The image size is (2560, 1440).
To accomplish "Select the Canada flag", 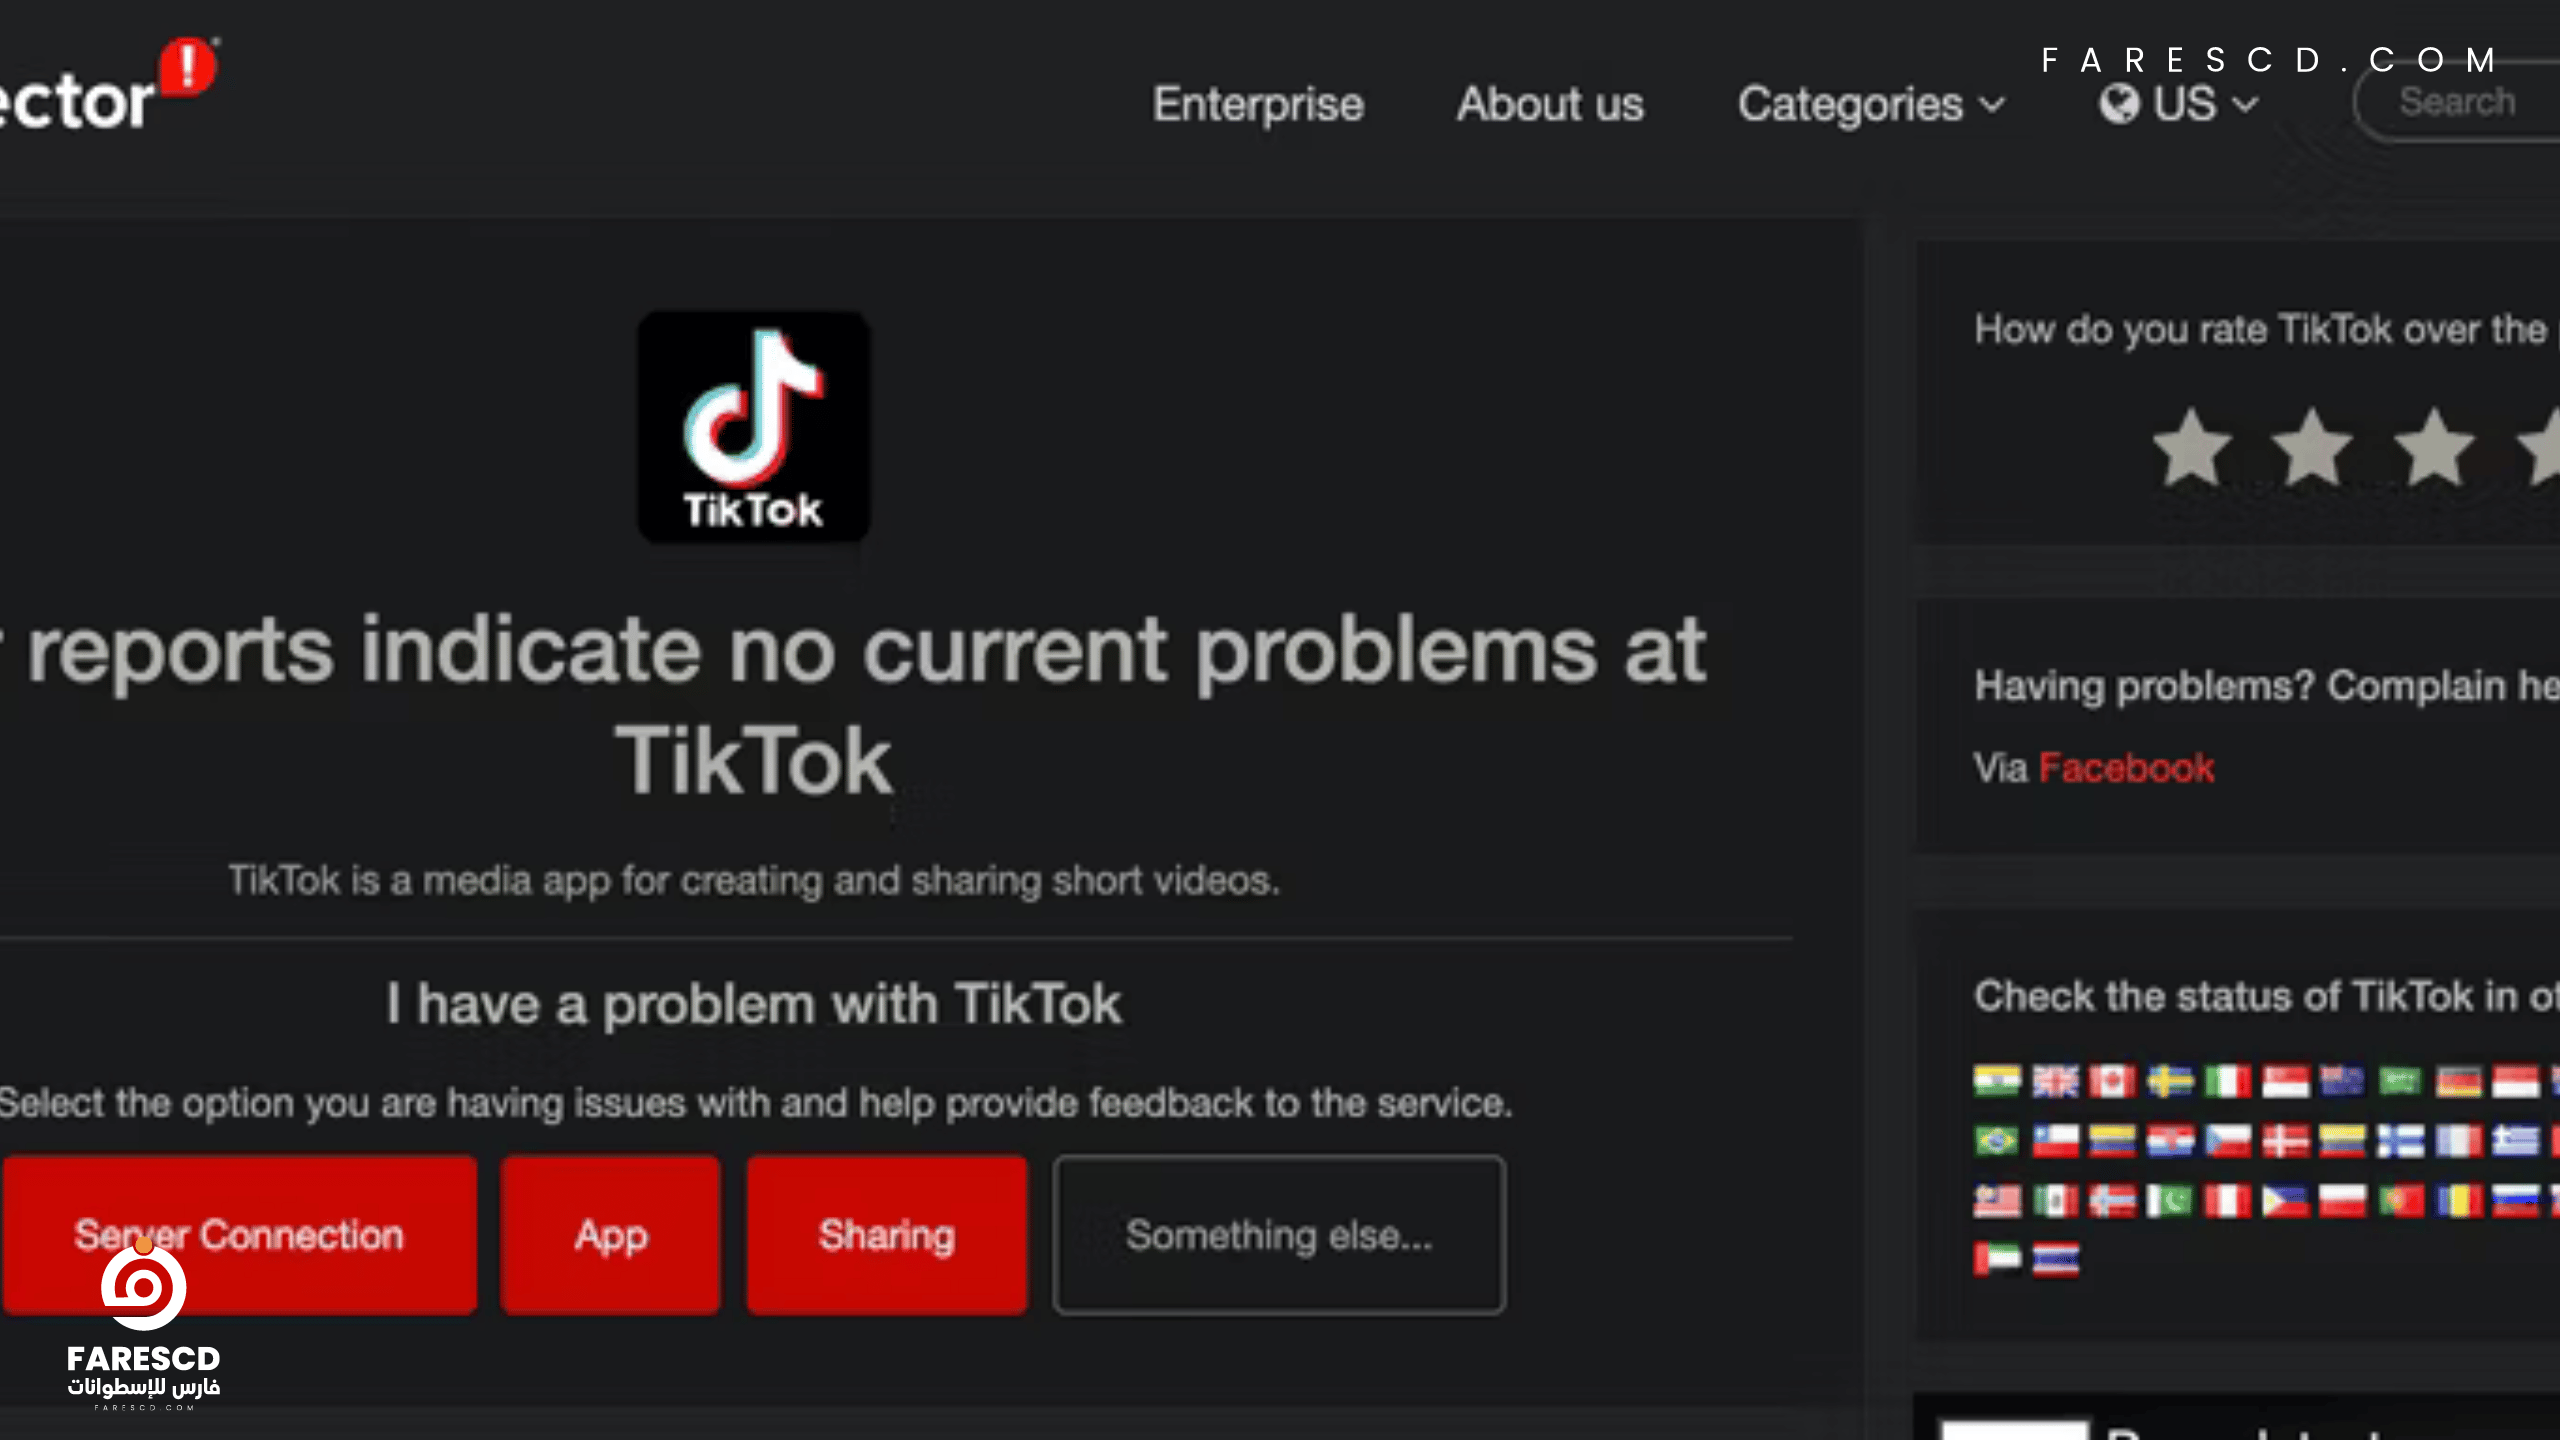I will pos(2112,1081).
